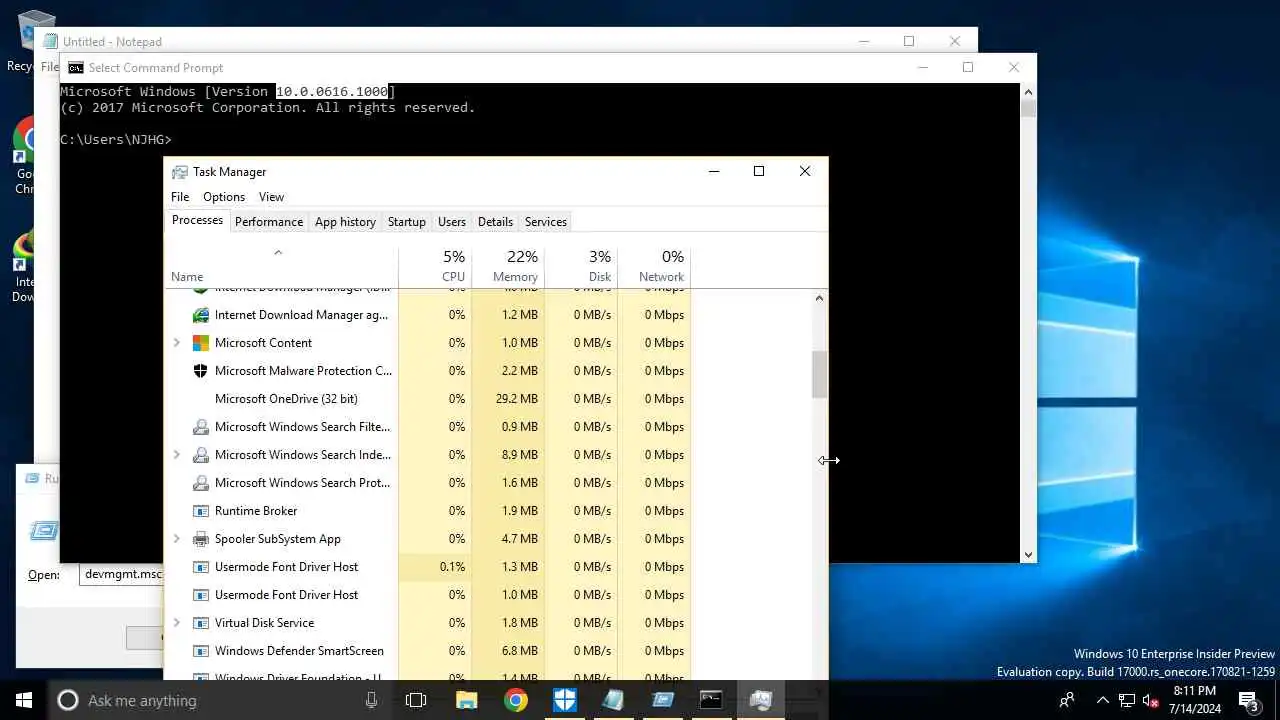This screenshot has height=720, width=1280.
Task: Sort processes by Network column
Action: (x=654, y=266)
